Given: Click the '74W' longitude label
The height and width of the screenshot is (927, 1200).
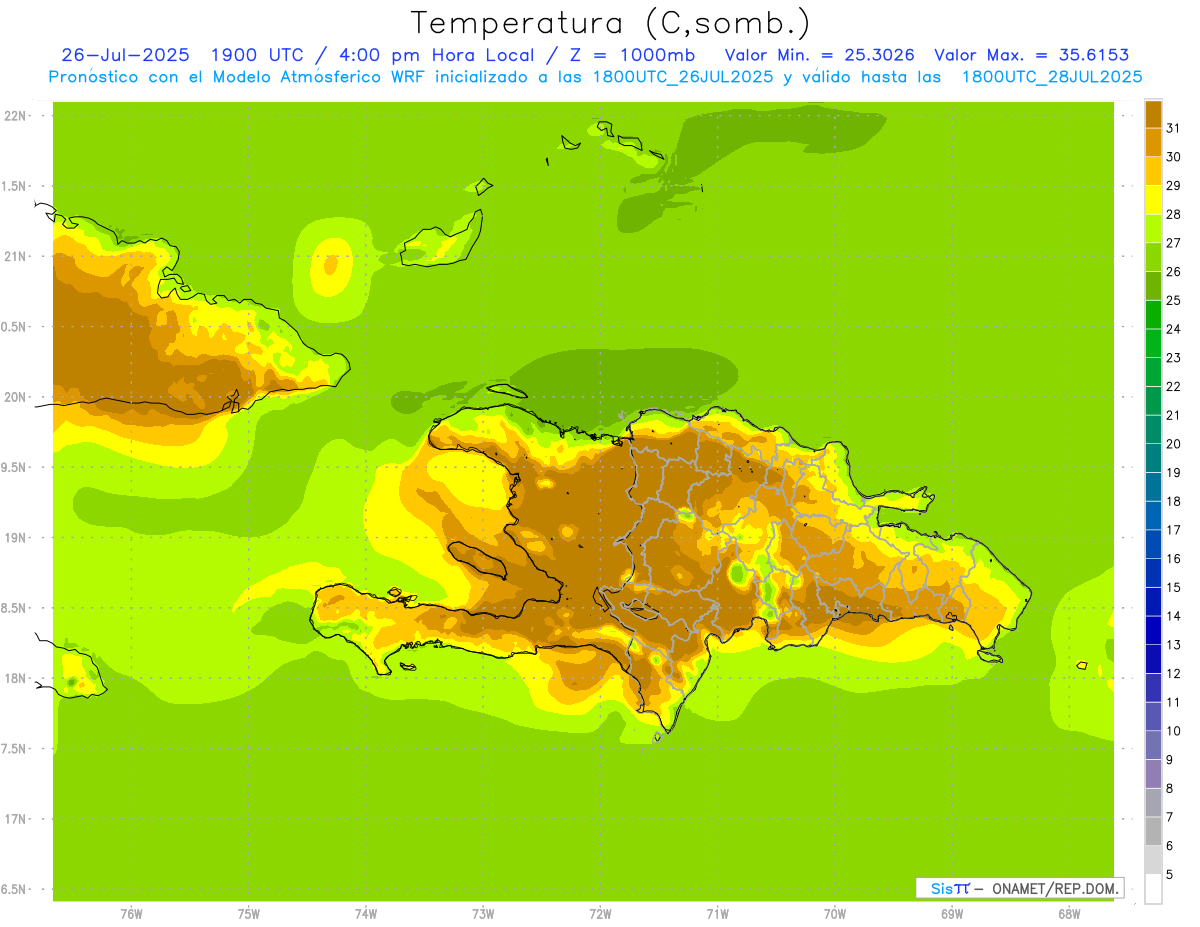Looking at the screenshot, I should [x=366, y=914].
